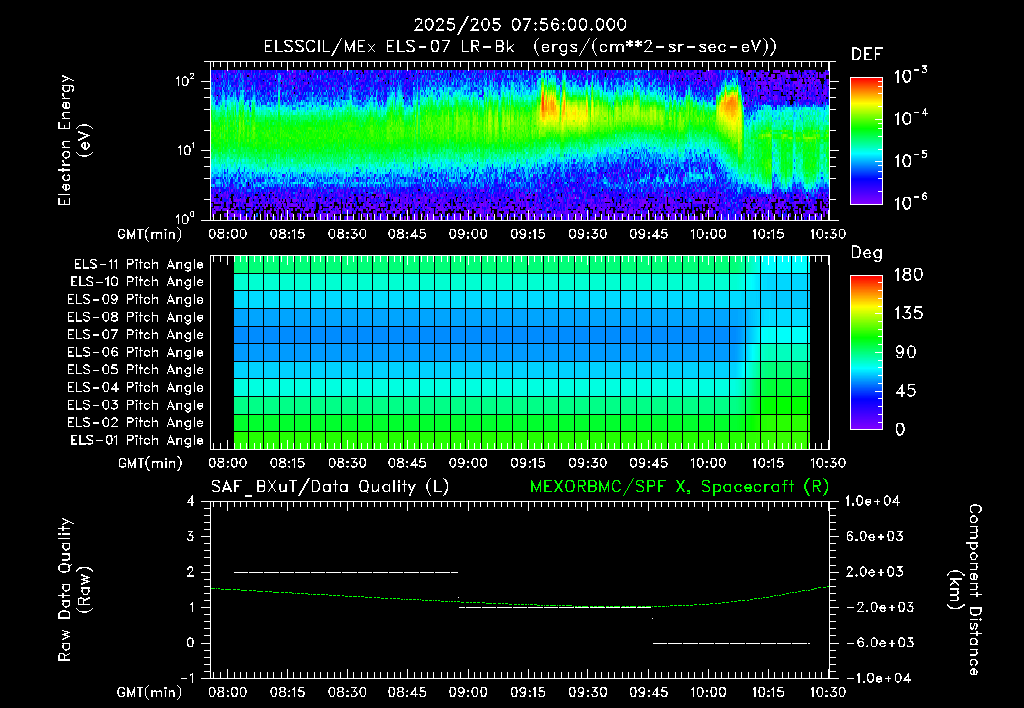
Task: Click the white data quality line at level 0
Action: tap(731, 643)
